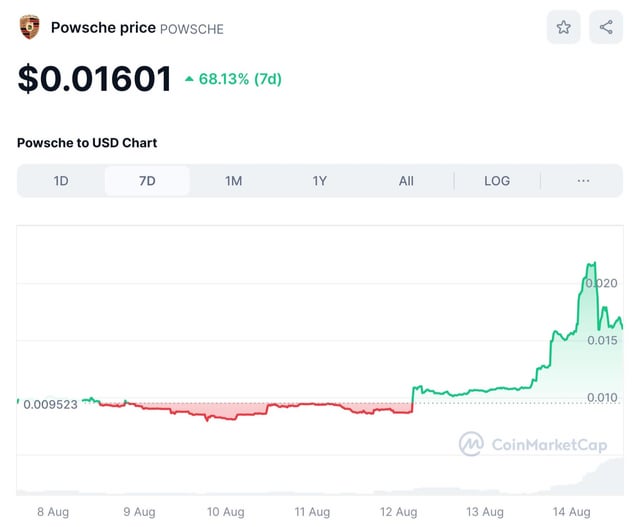The height and width of the screenshot is (527, 640).
Task: Click the green price change arrow
Action: click(x=189, y=79)
